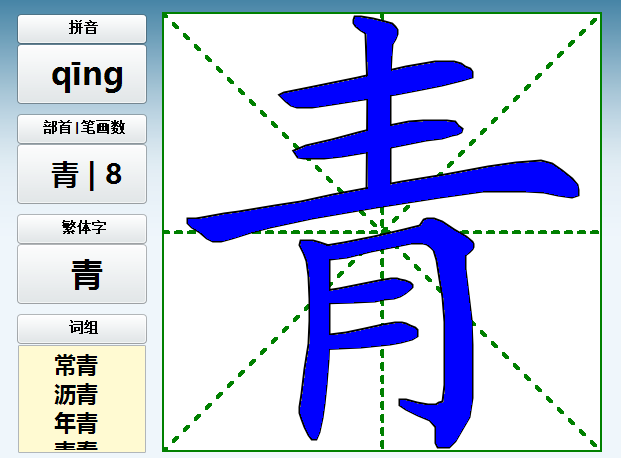Choose the word 年青 from the list

tap(76, 422)
